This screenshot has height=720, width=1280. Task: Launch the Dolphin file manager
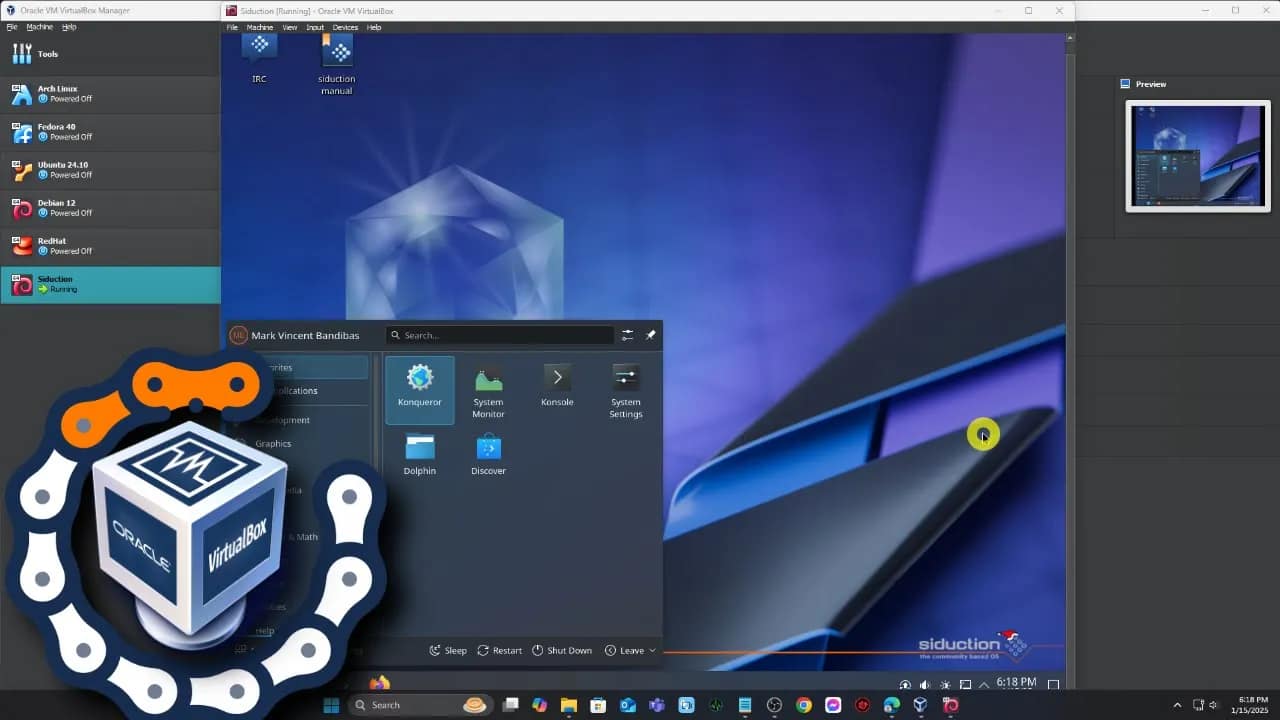[x=419, y=454]
